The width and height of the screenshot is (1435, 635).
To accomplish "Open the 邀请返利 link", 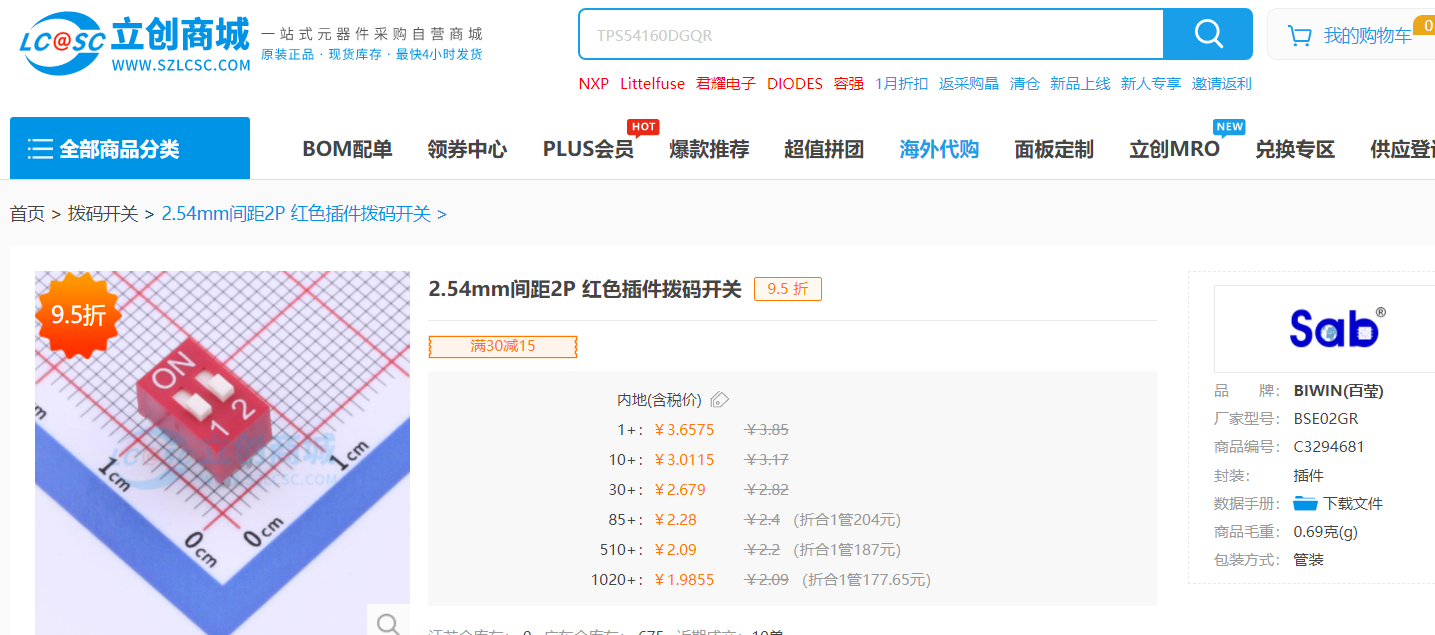I will click(x=1222, y=83).
